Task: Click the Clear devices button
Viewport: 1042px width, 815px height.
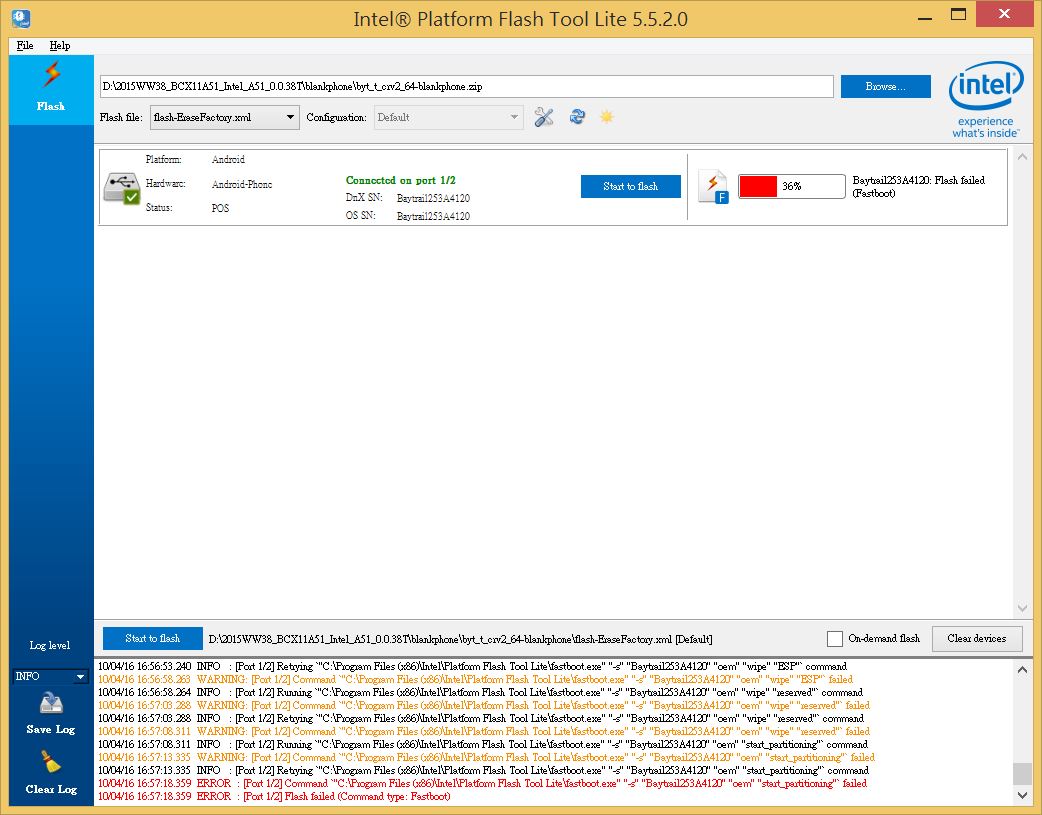Action: [976, 639]
